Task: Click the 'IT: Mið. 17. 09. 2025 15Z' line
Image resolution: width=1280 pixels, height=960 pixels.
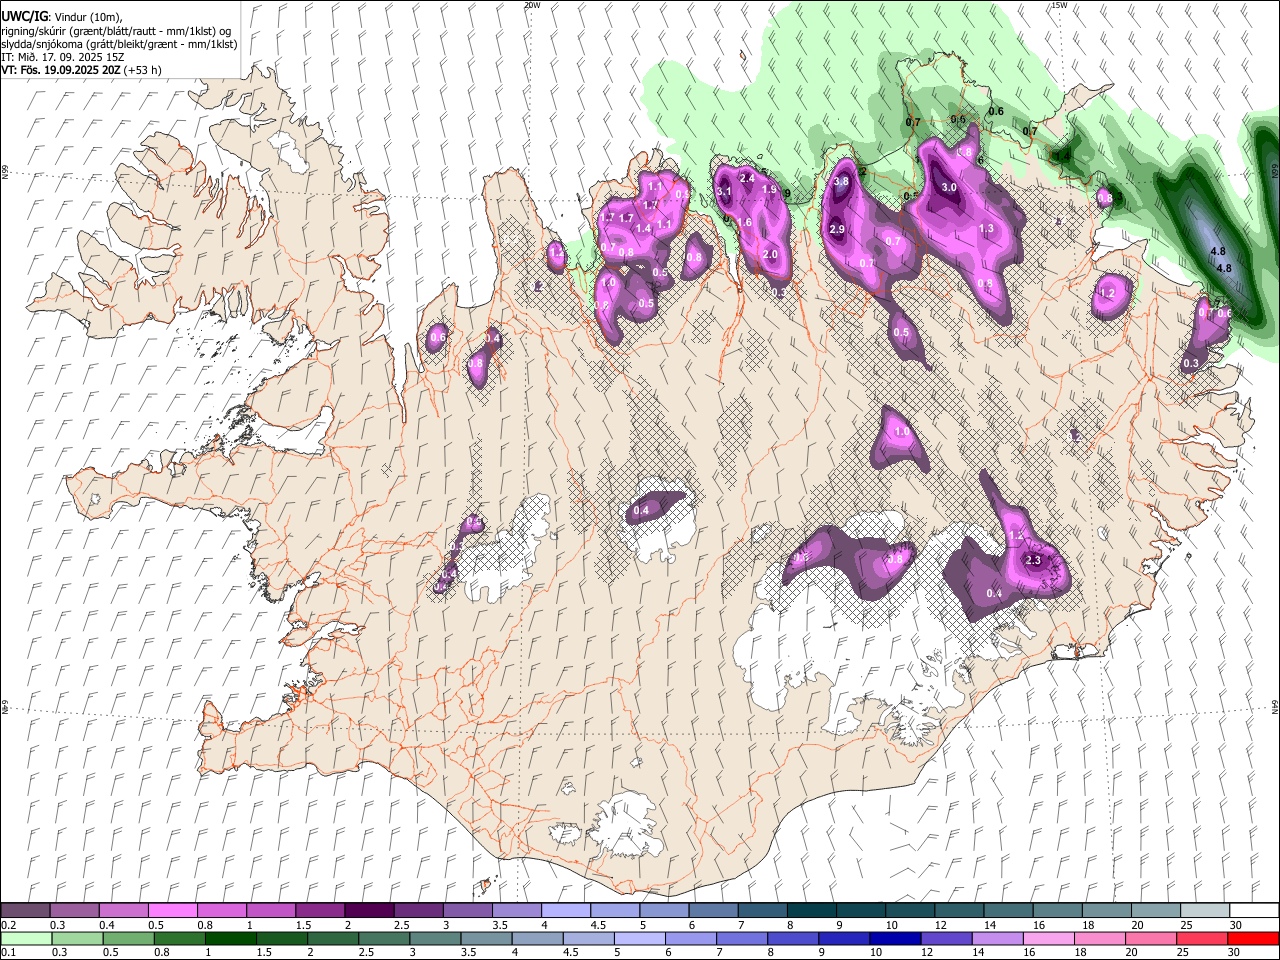Action: [62, 57]
